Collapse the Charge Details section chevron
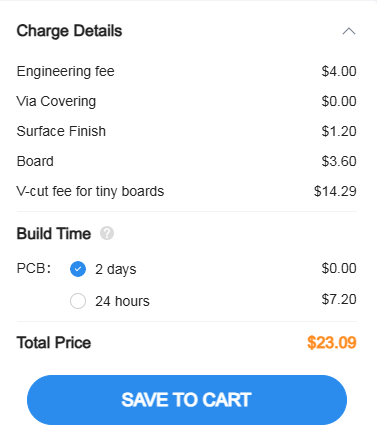The width and height of the screenshot is (377, 443). 349,31
